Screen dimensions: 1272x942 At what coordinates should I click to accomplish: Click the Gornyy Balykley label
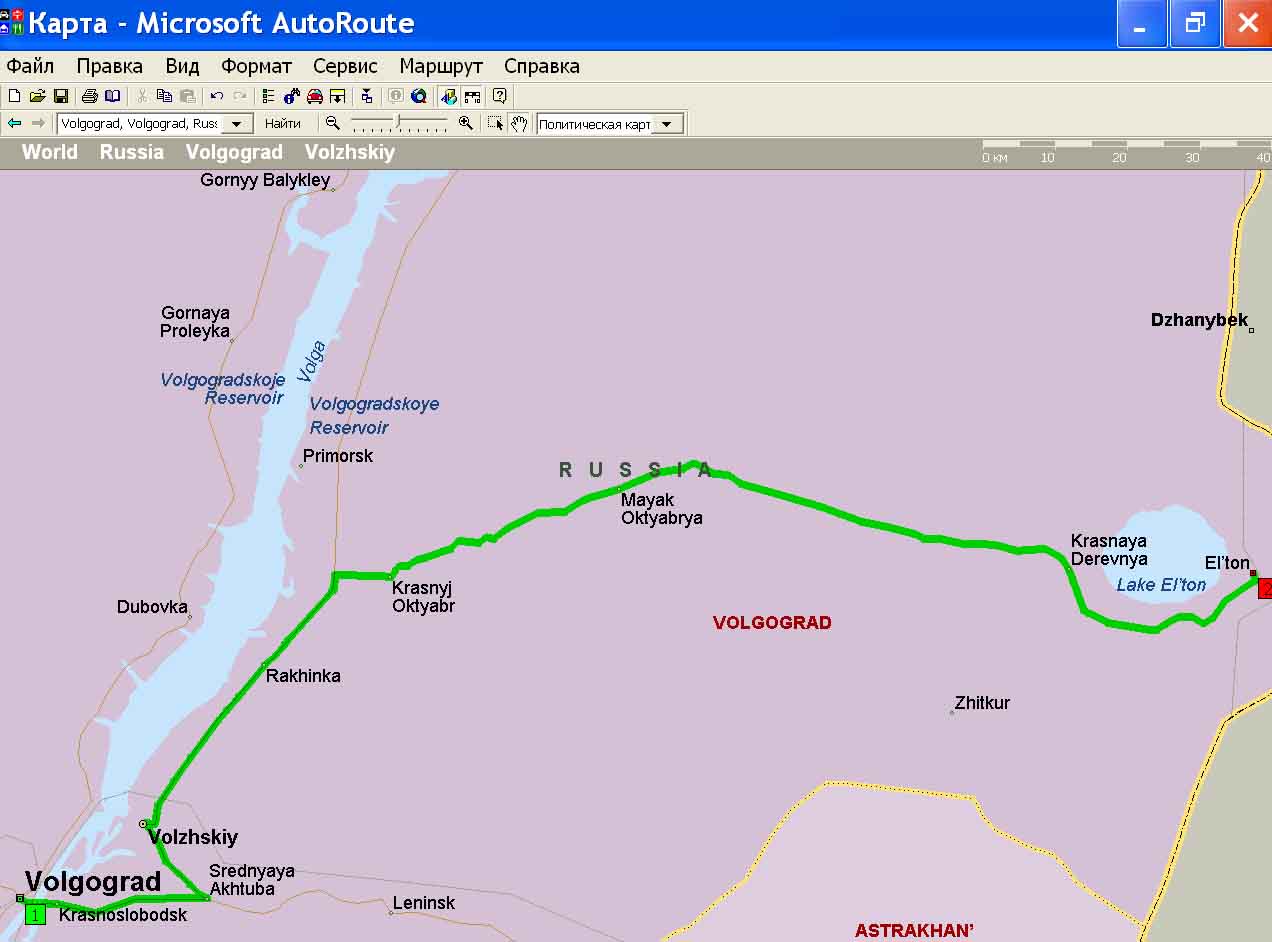click(x=265, y=181)
